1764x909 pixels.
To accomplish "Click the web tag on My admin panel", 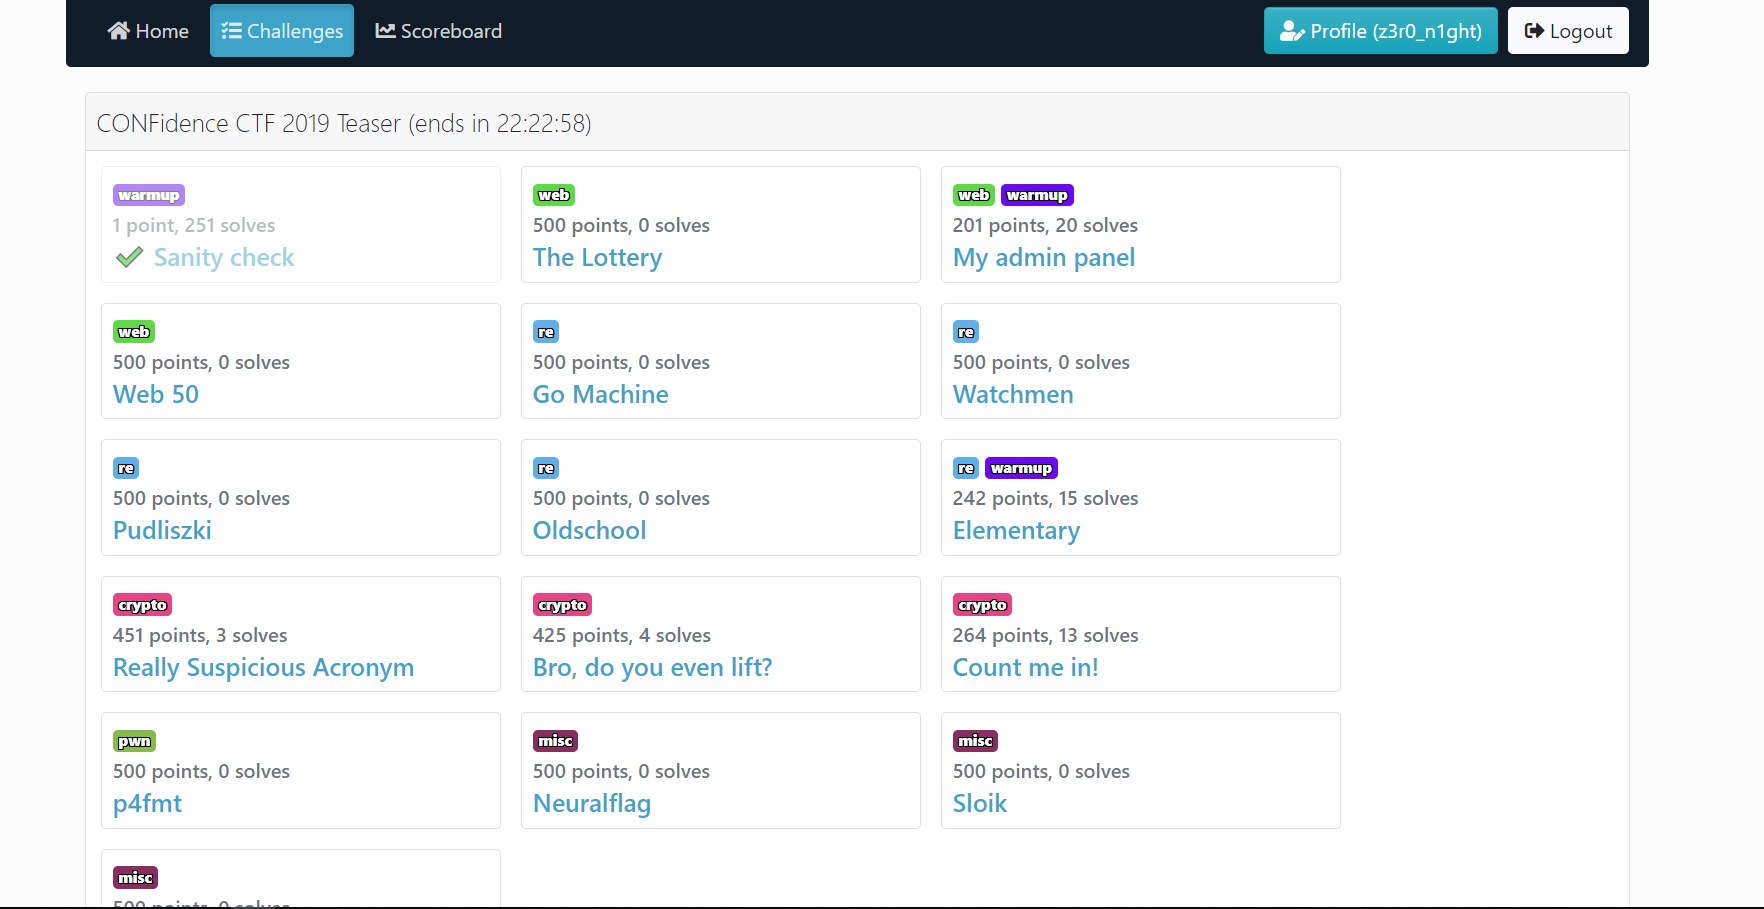I will (x=974, y=195).
